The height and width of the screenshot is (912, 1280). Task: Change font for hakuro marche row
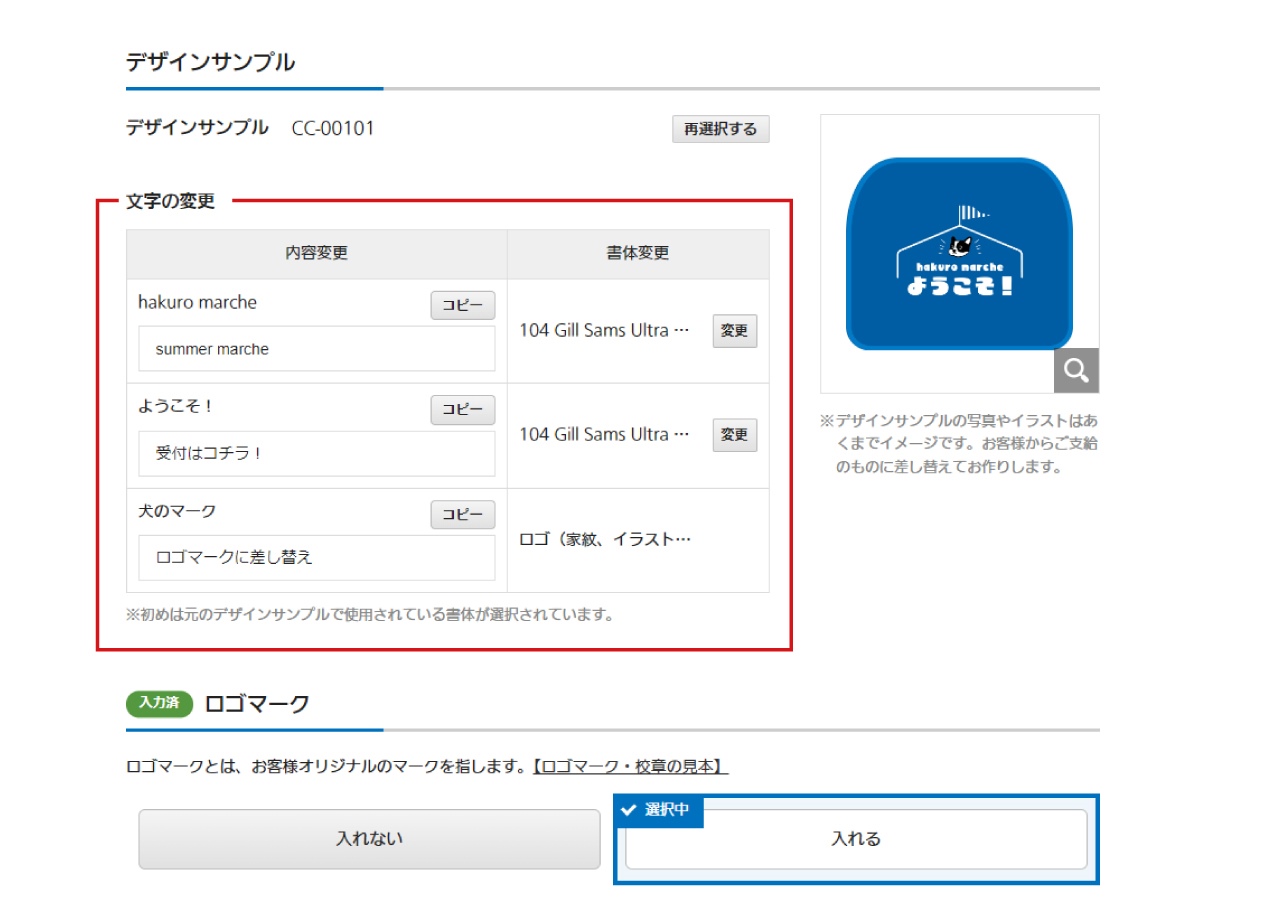point(735,331)
